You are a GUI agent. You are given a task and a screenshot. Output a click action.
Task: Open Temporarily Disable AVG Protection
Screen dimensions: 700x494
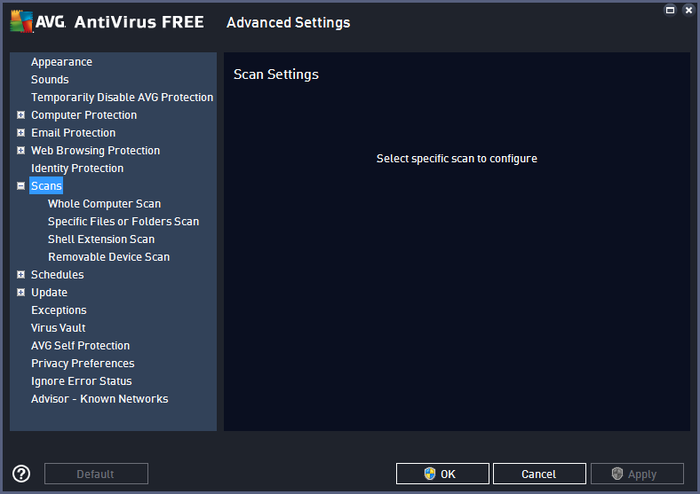click(x=122, y=97)
